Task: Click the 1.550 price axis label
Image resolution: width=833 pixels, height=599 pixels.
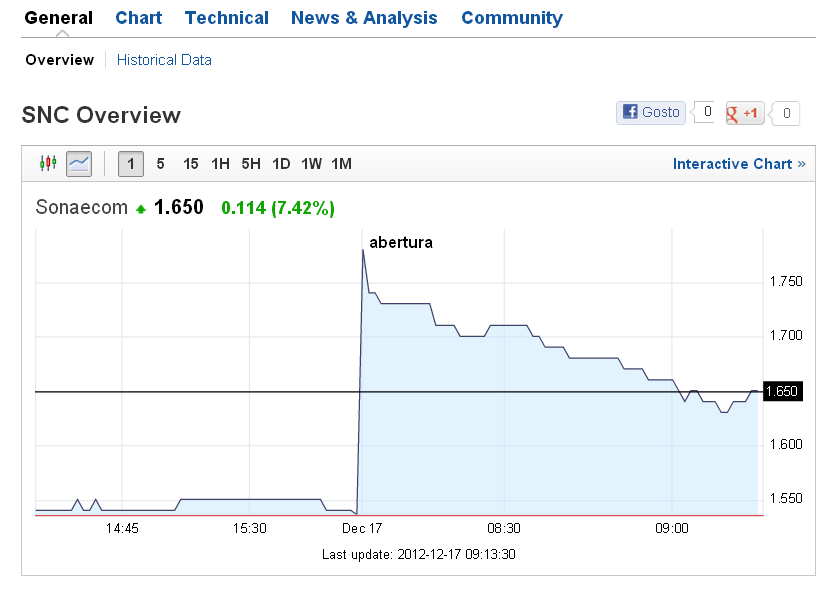Action: coord(786,498)
